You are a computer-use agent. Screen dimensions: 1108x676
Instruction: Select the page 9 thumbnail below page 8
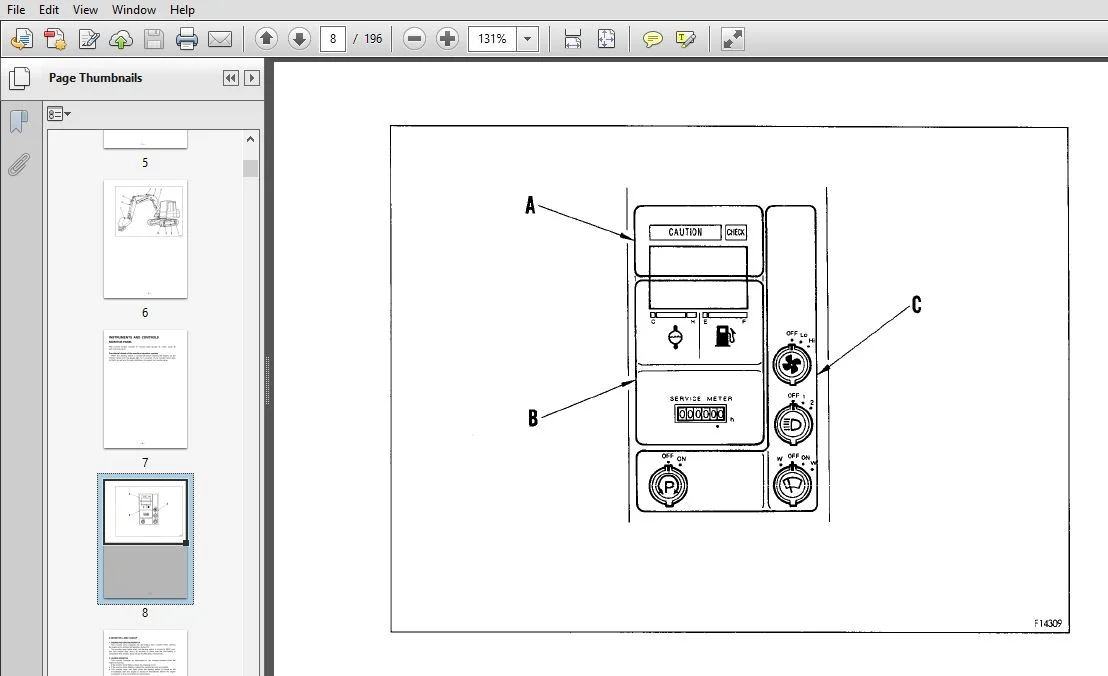click(146, 653)
